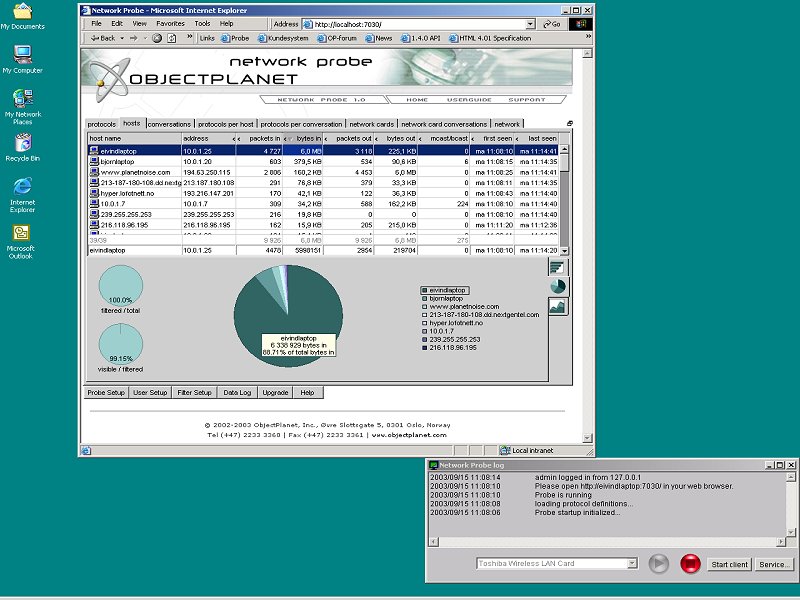
Task: Click the Filter Setup button
Action: (194, 392)
